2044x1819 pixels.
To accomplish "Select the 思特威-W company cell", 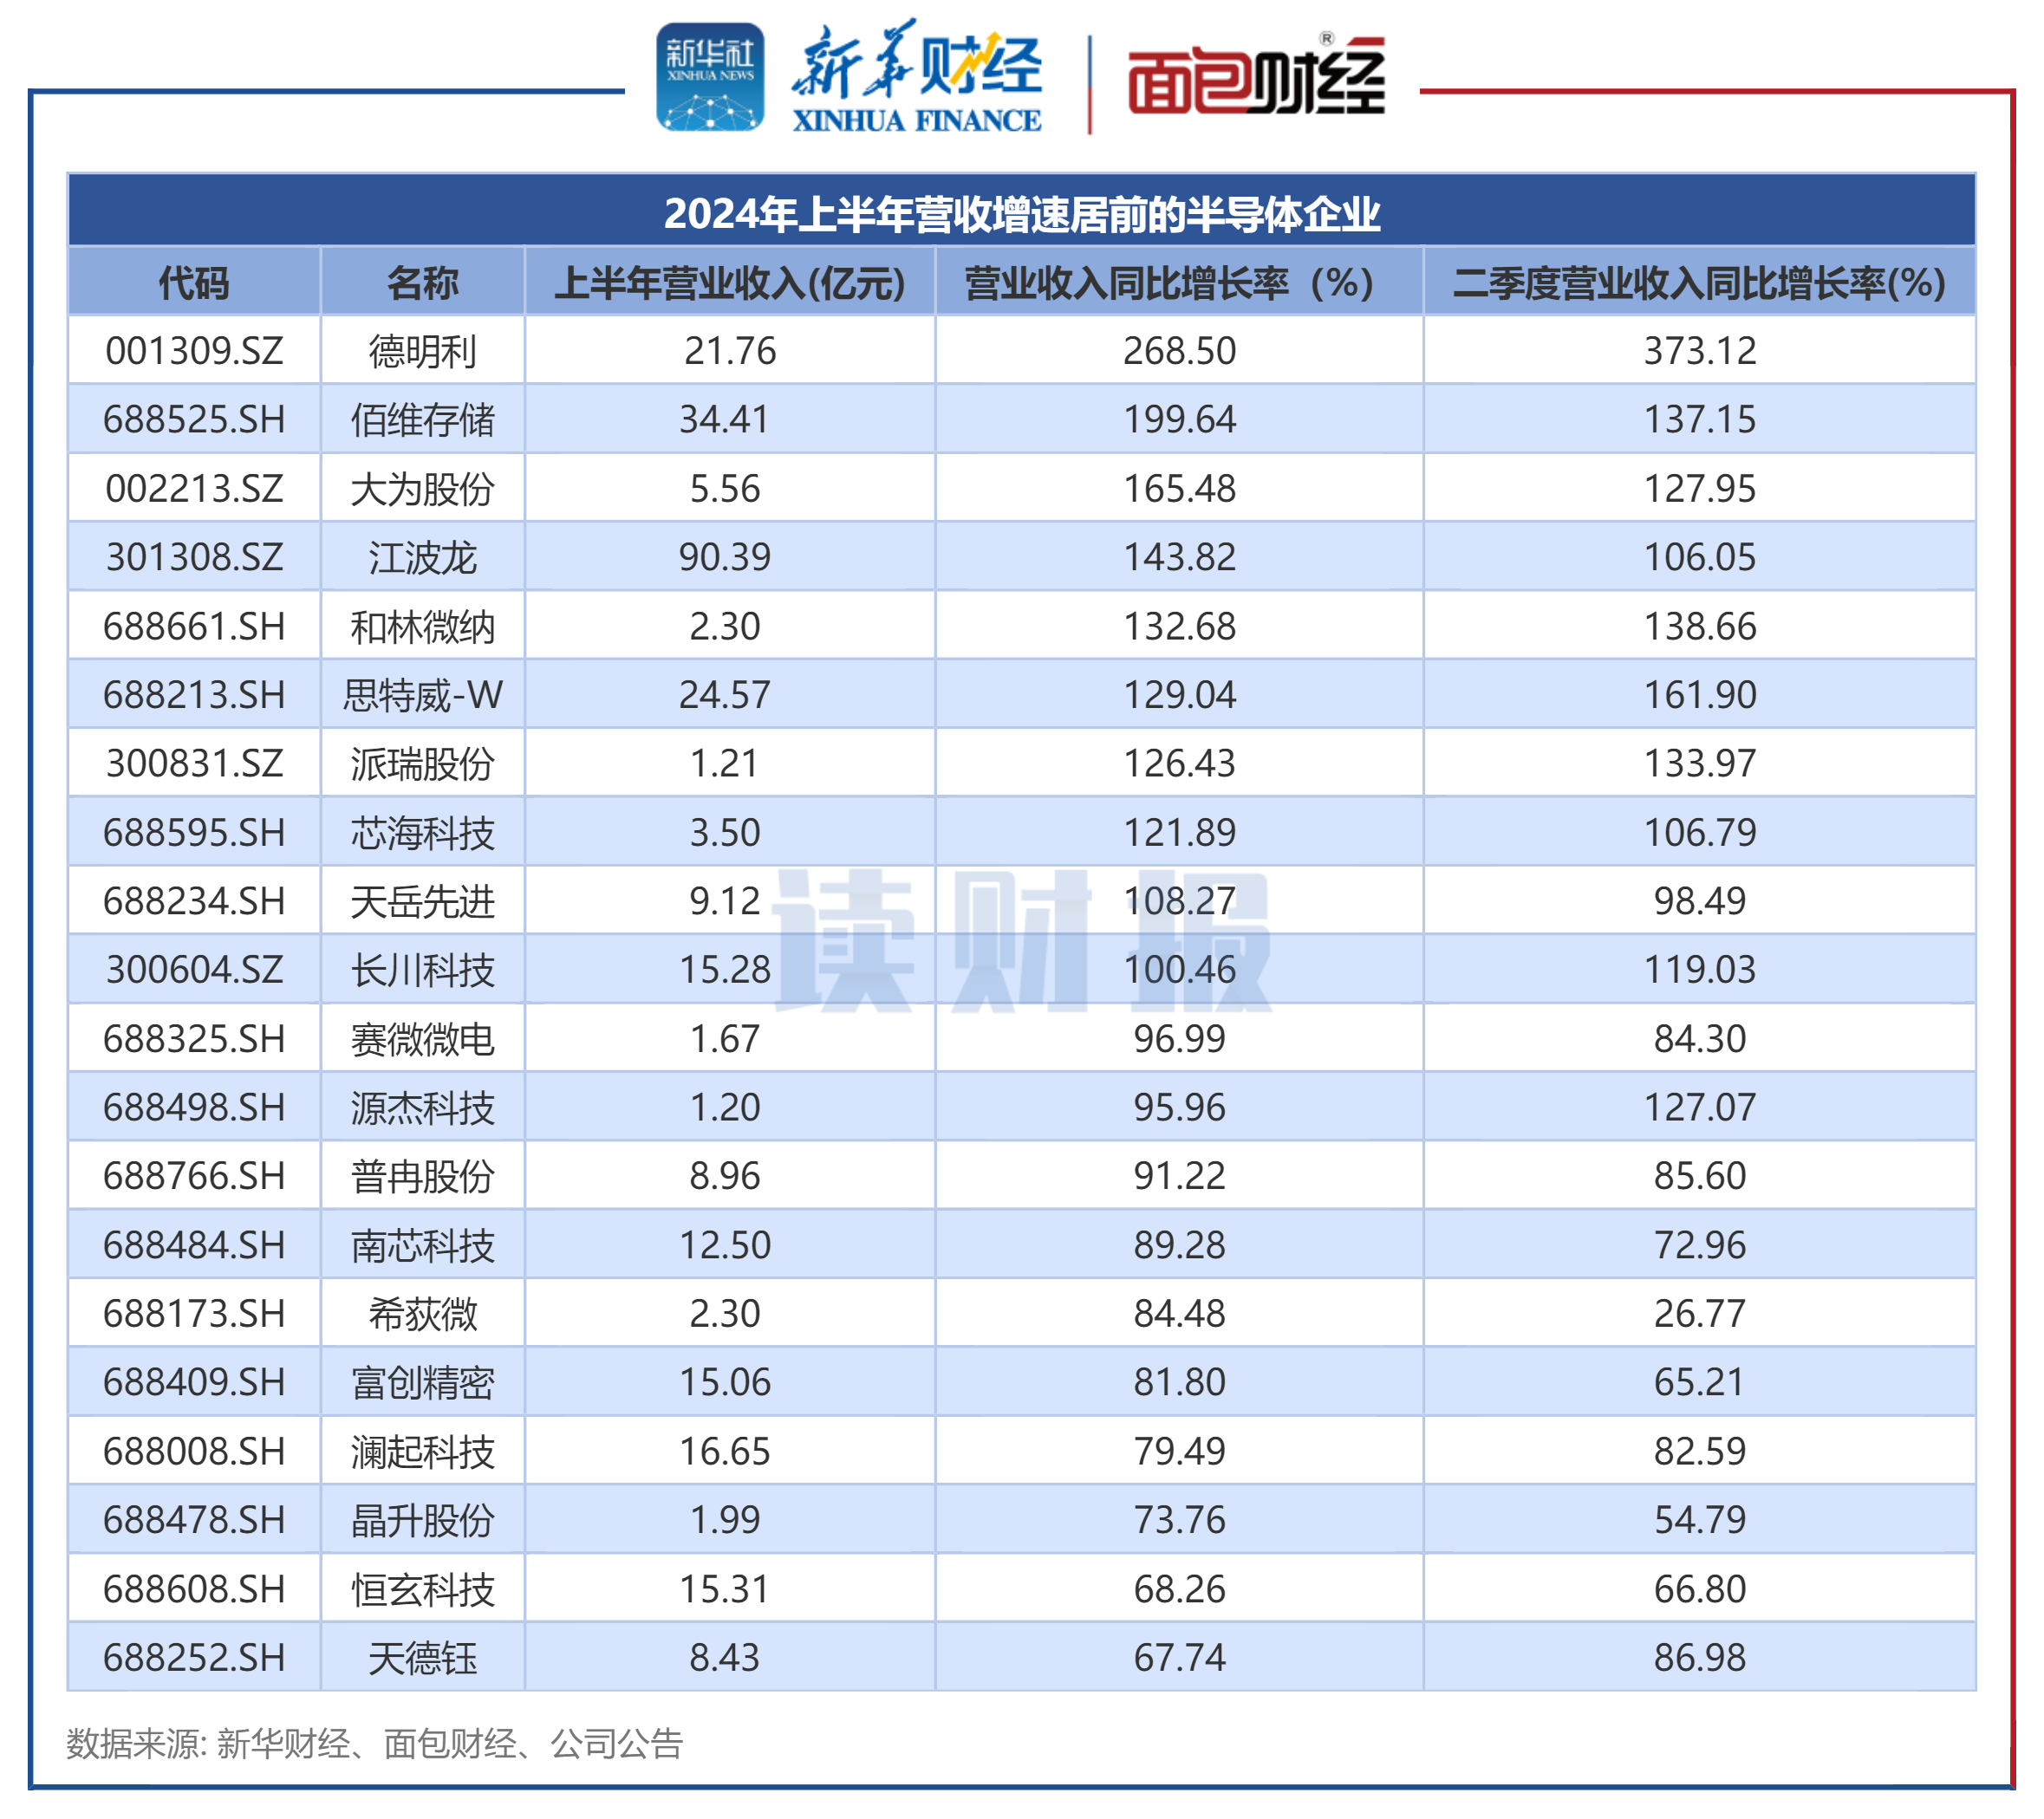I will click(424, 695).
